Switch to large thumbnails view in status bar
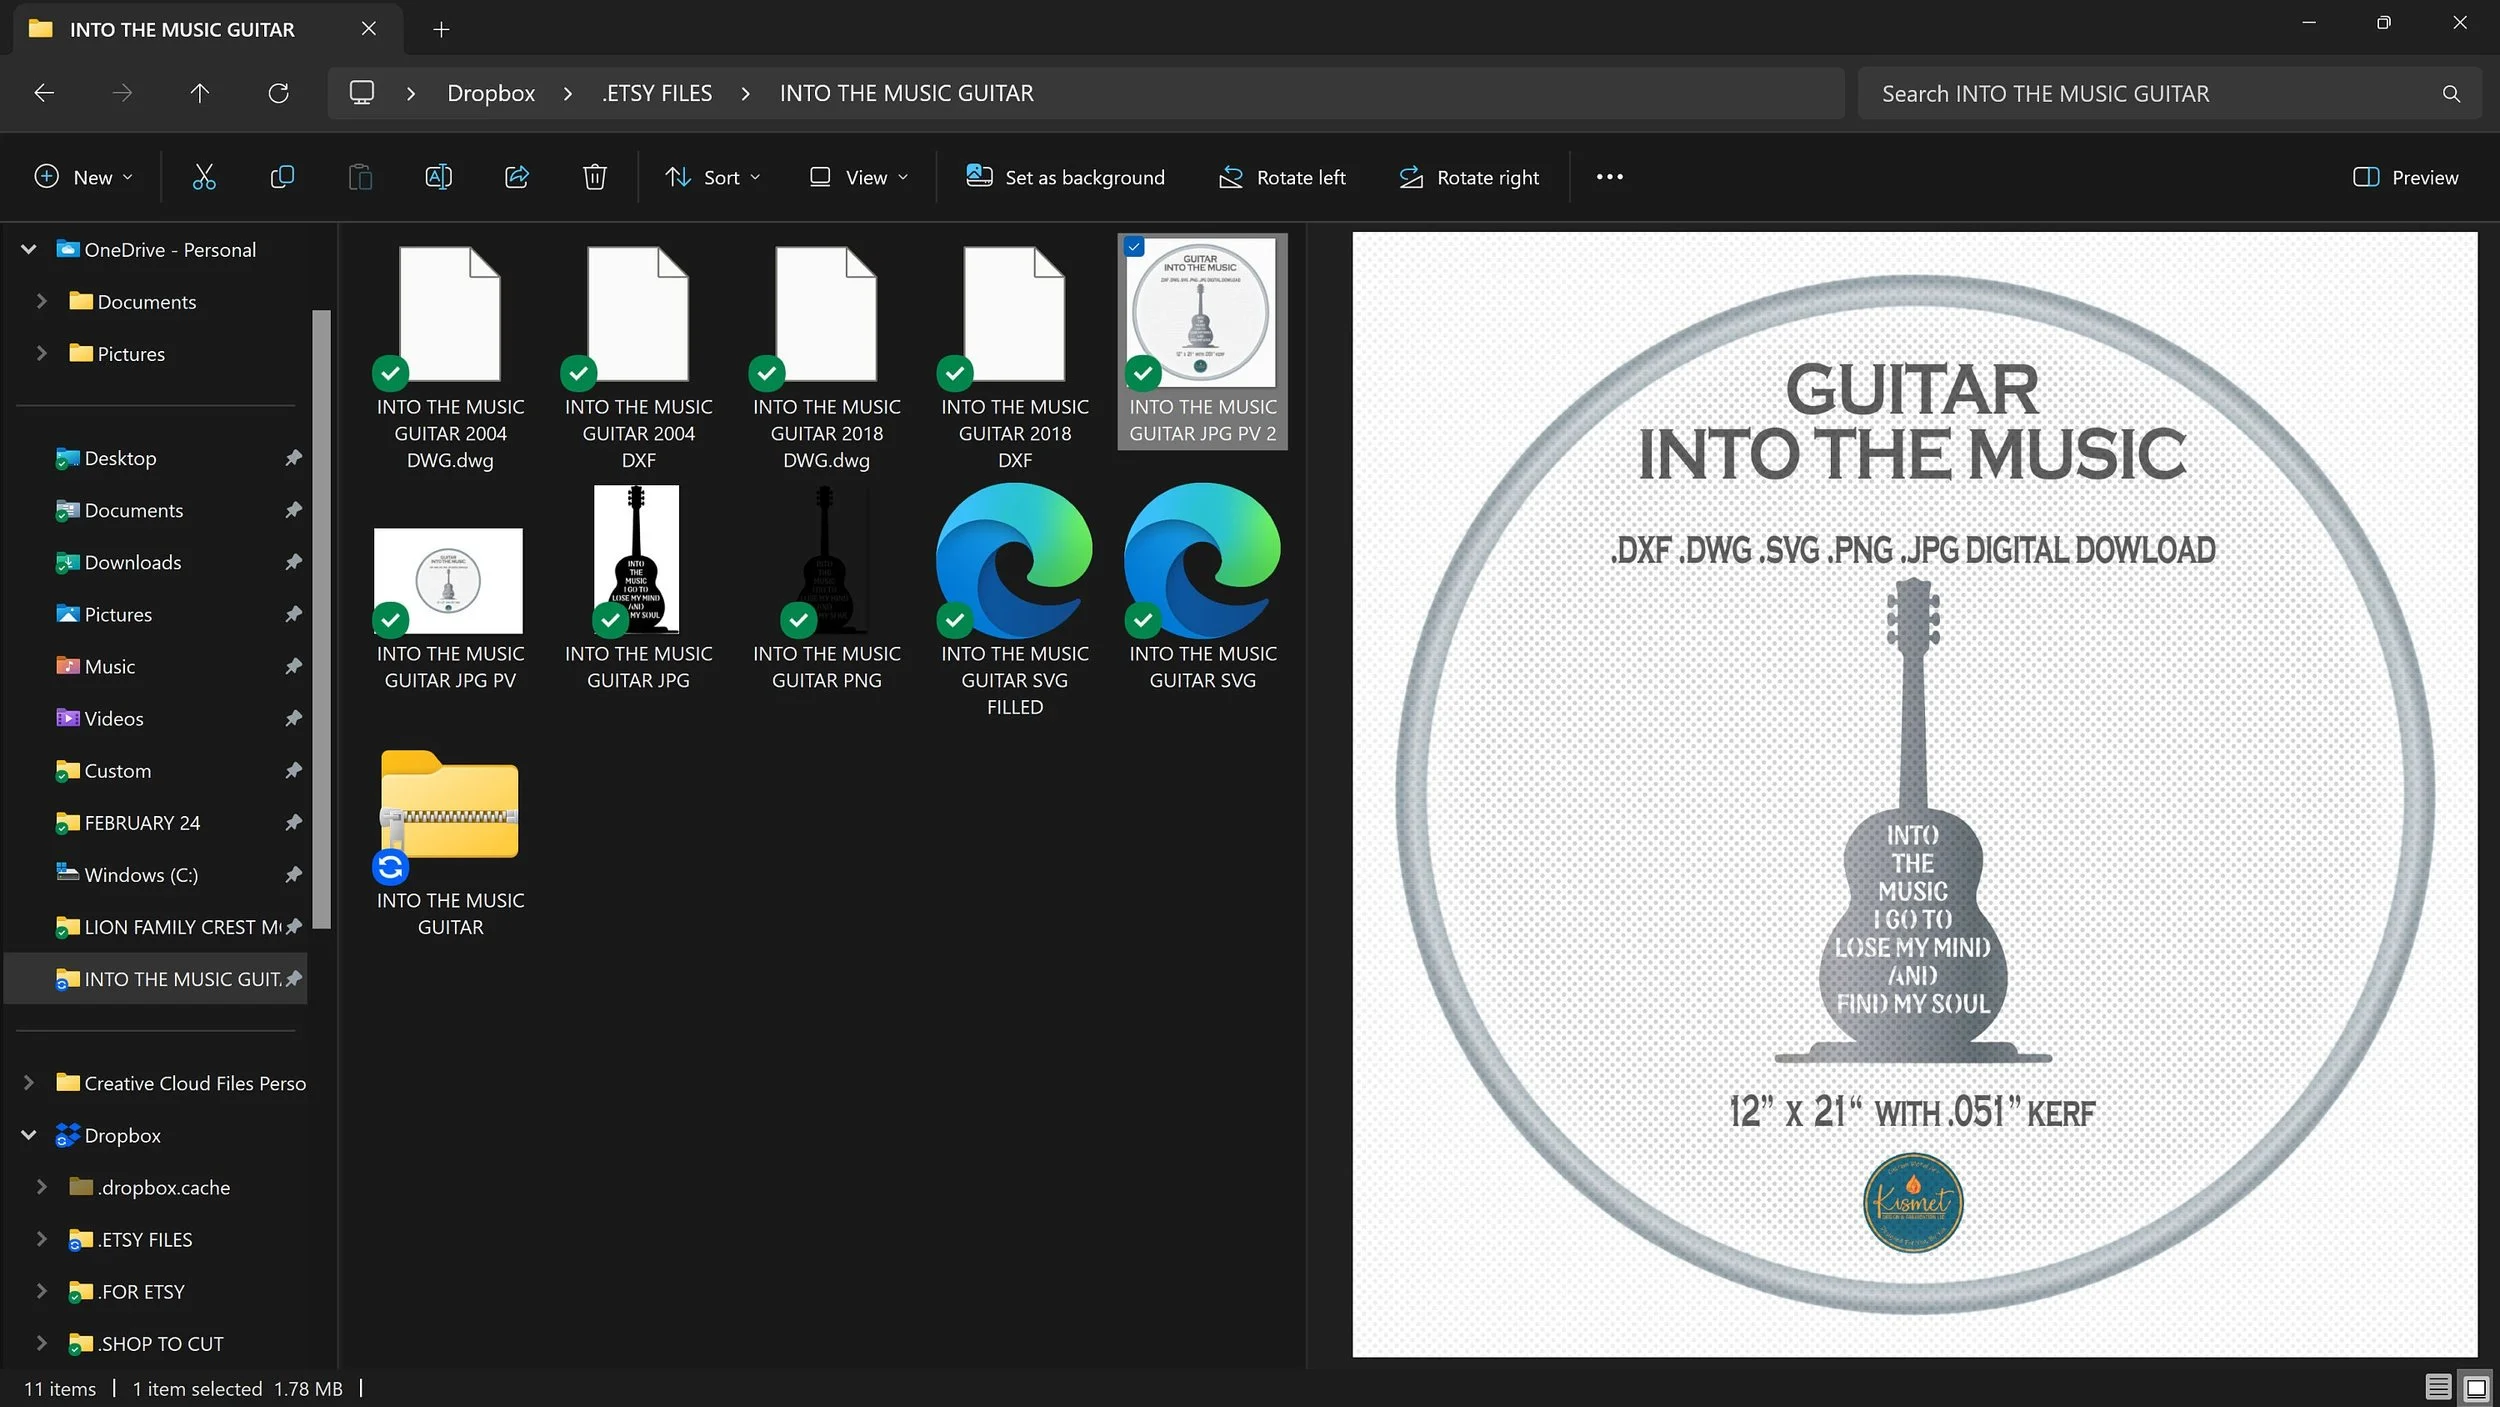Image resolution: width=2500 pixels, height=1407 pixels. point(2476,1387)
